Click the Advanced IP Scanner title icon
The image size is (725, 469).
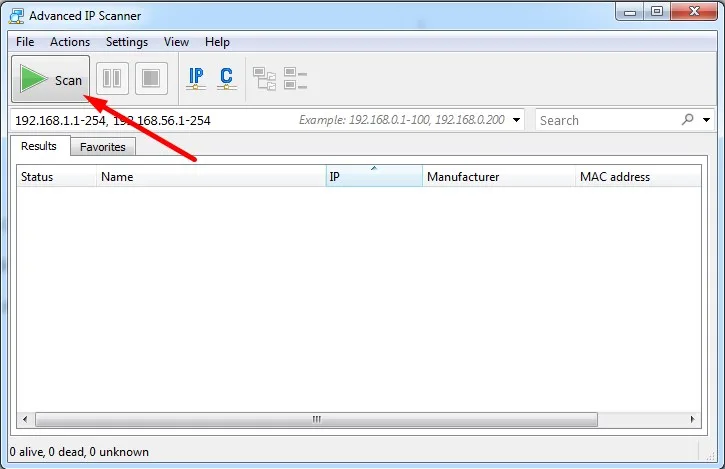point(16,16)
